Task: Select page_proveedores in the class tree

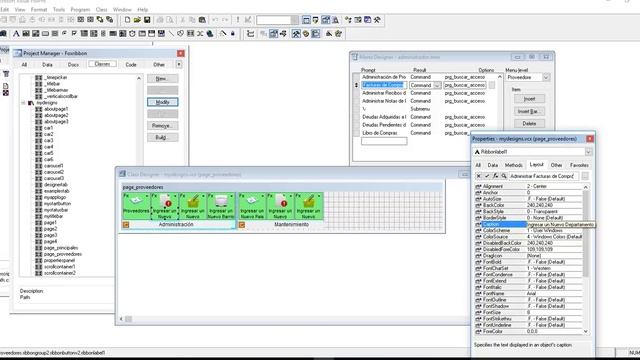Action: [x=62, y=254]
